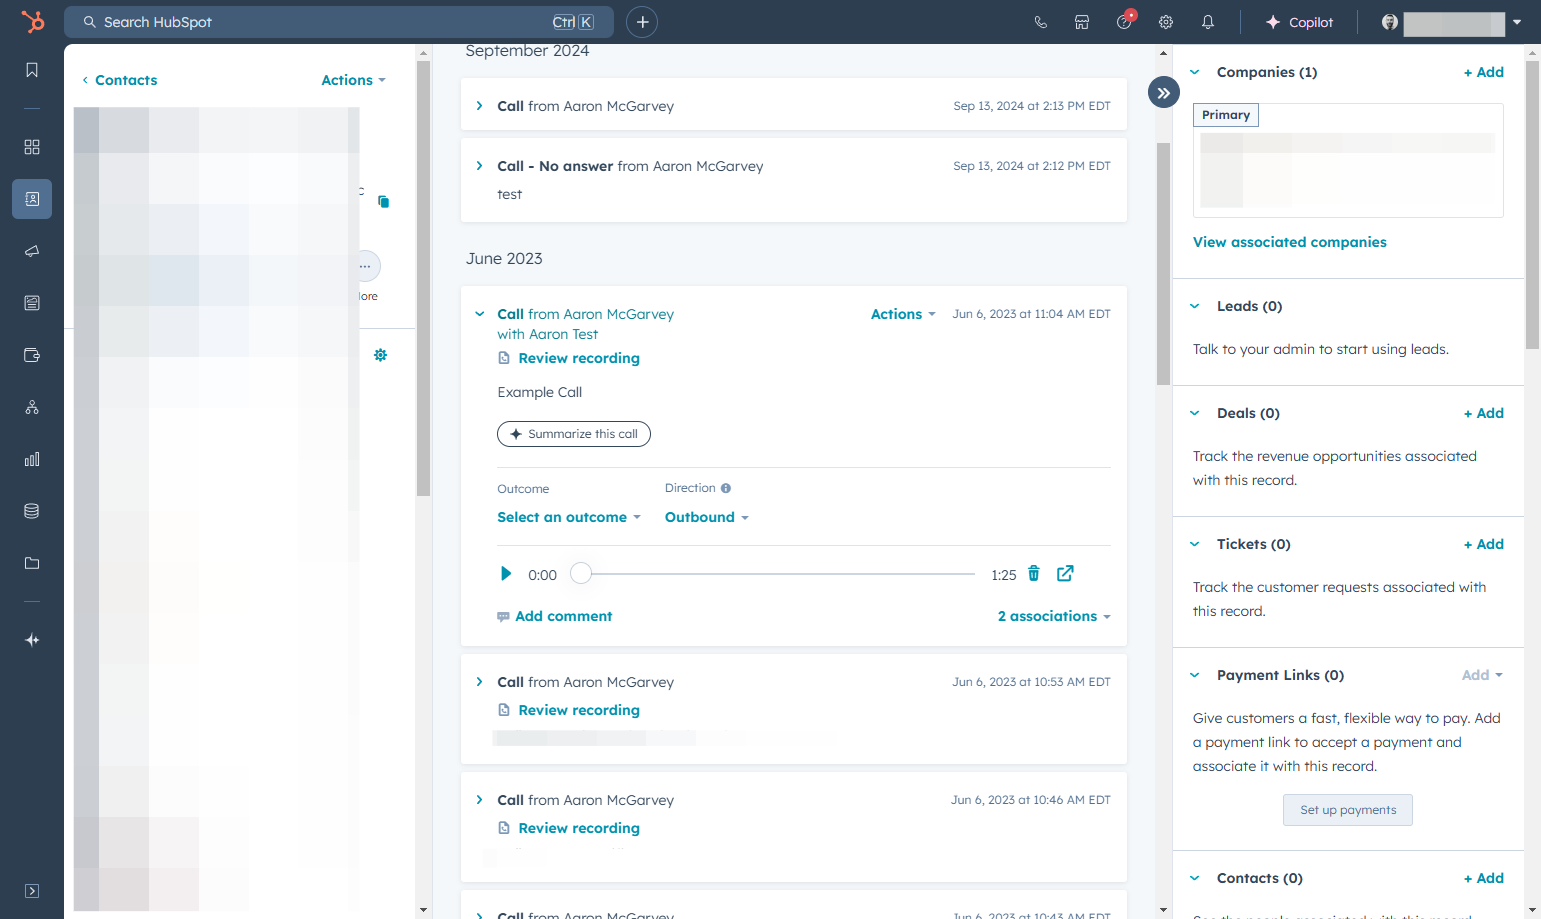Play the call recording
The image size is (1541, 919).
(505, 574)
